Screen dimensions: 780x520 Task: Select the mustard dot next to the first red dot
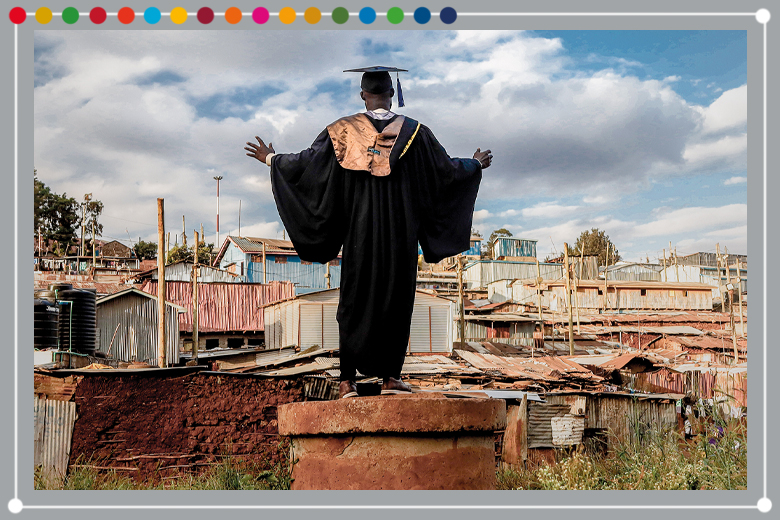point(43,15)
